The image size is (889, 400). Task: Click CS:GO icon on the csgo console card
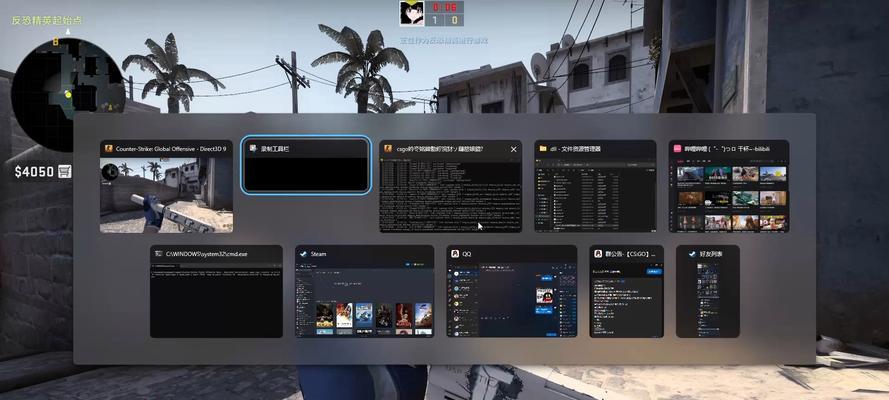pyautogui.click(x=388, y=148)
